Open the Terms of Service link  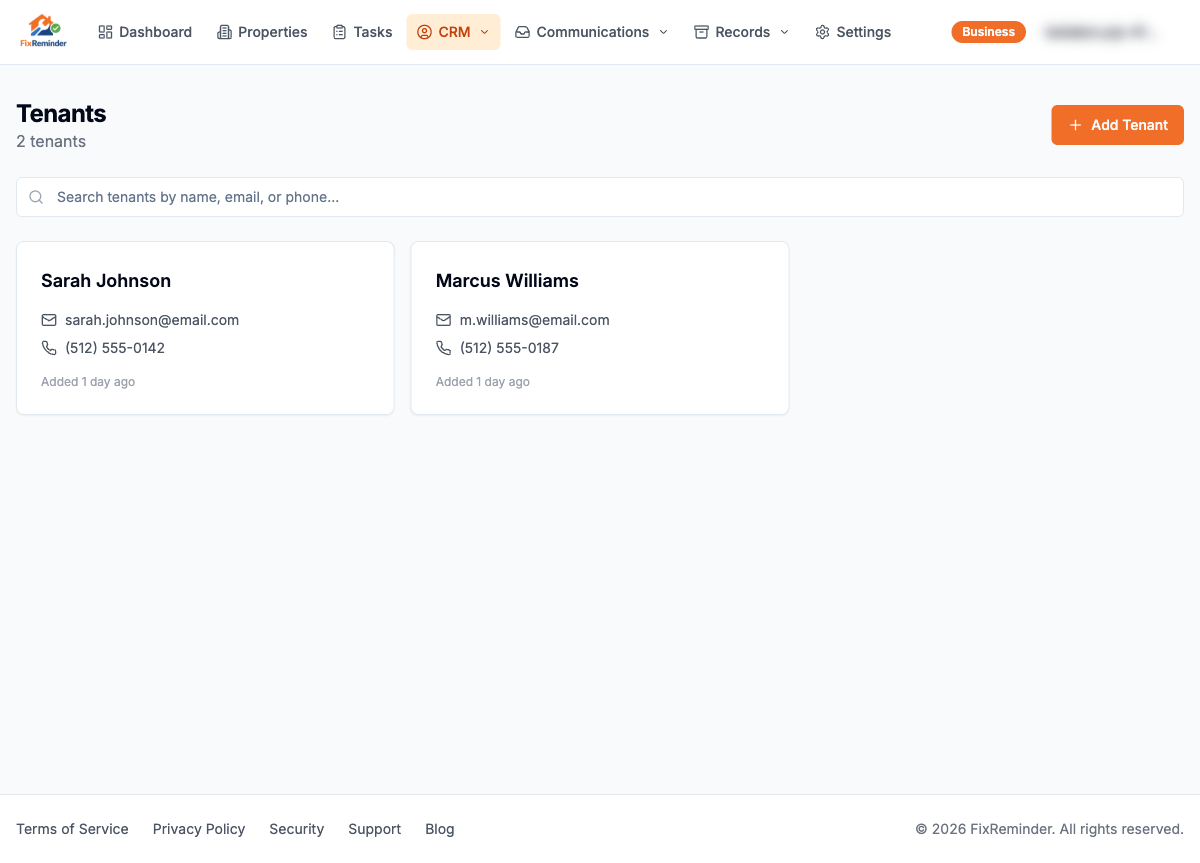tap(72, 829)
